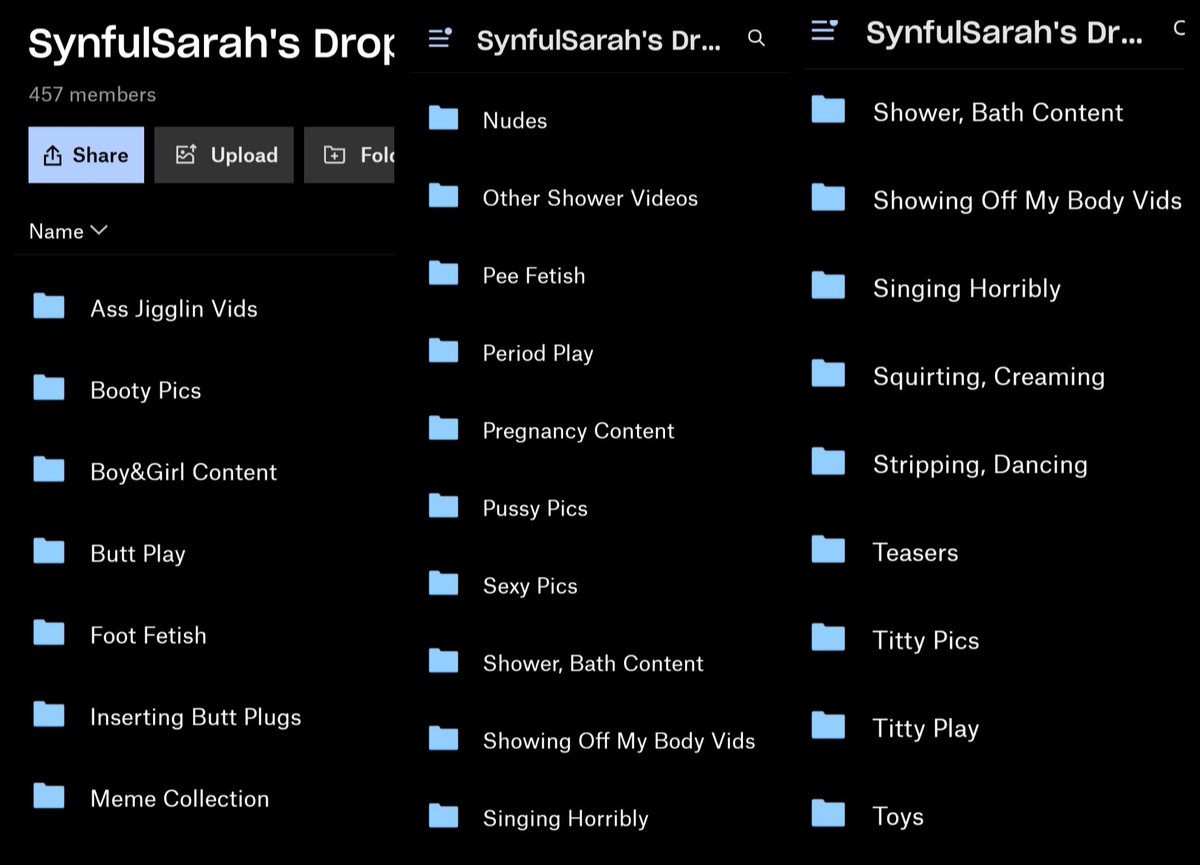
Task: Click the Boy&Girl Content folder icon
Action: pos(48,470)
